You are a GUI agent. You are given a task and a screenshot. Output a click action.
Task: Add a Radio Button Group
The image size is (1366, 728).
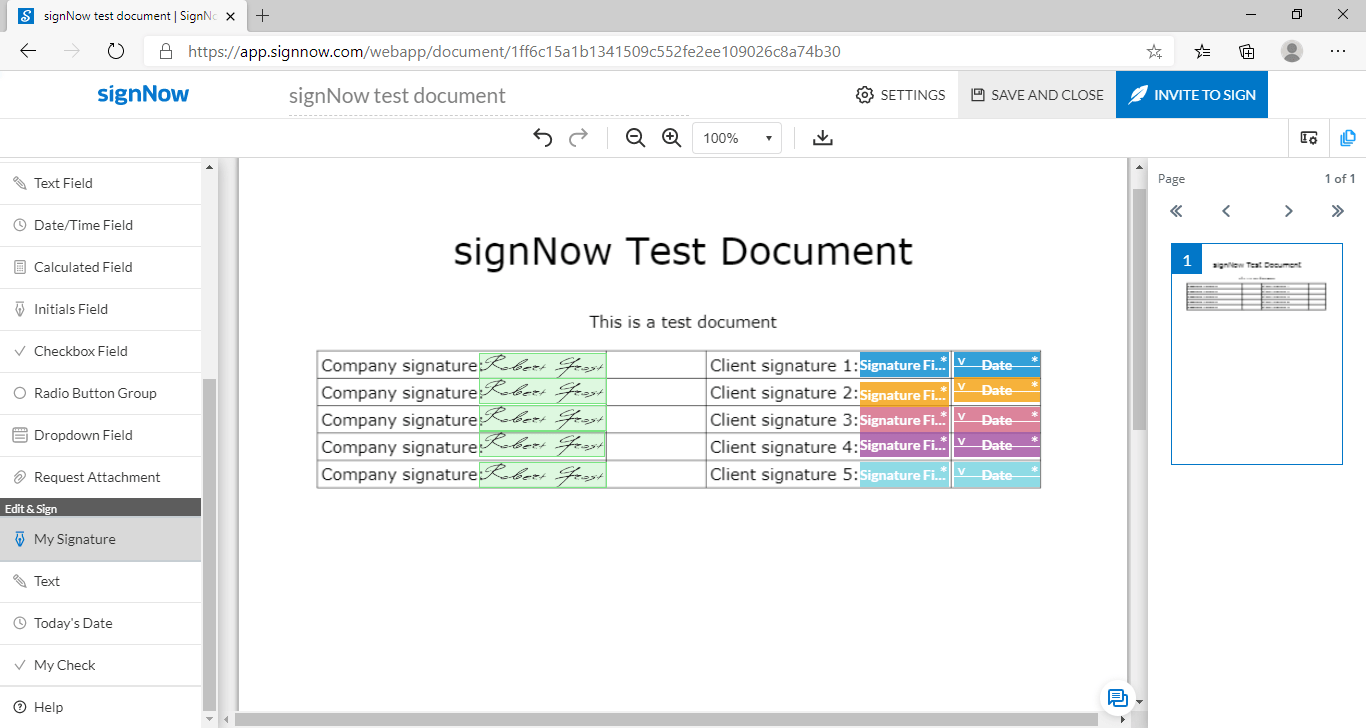[x=100, y=393]
